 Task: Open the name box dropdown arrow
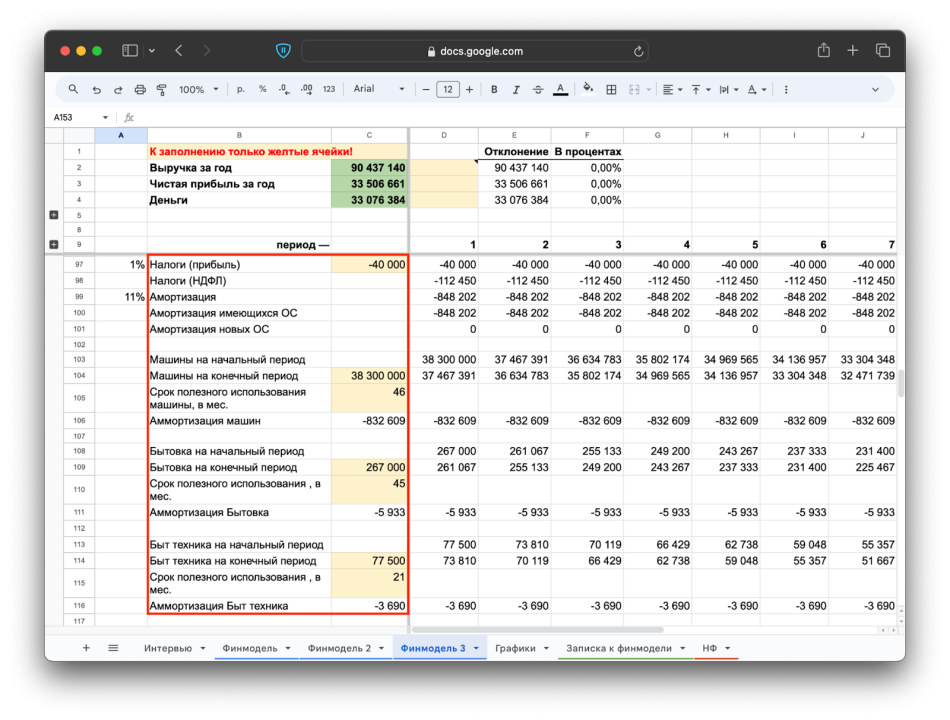[x=105, y=118]
